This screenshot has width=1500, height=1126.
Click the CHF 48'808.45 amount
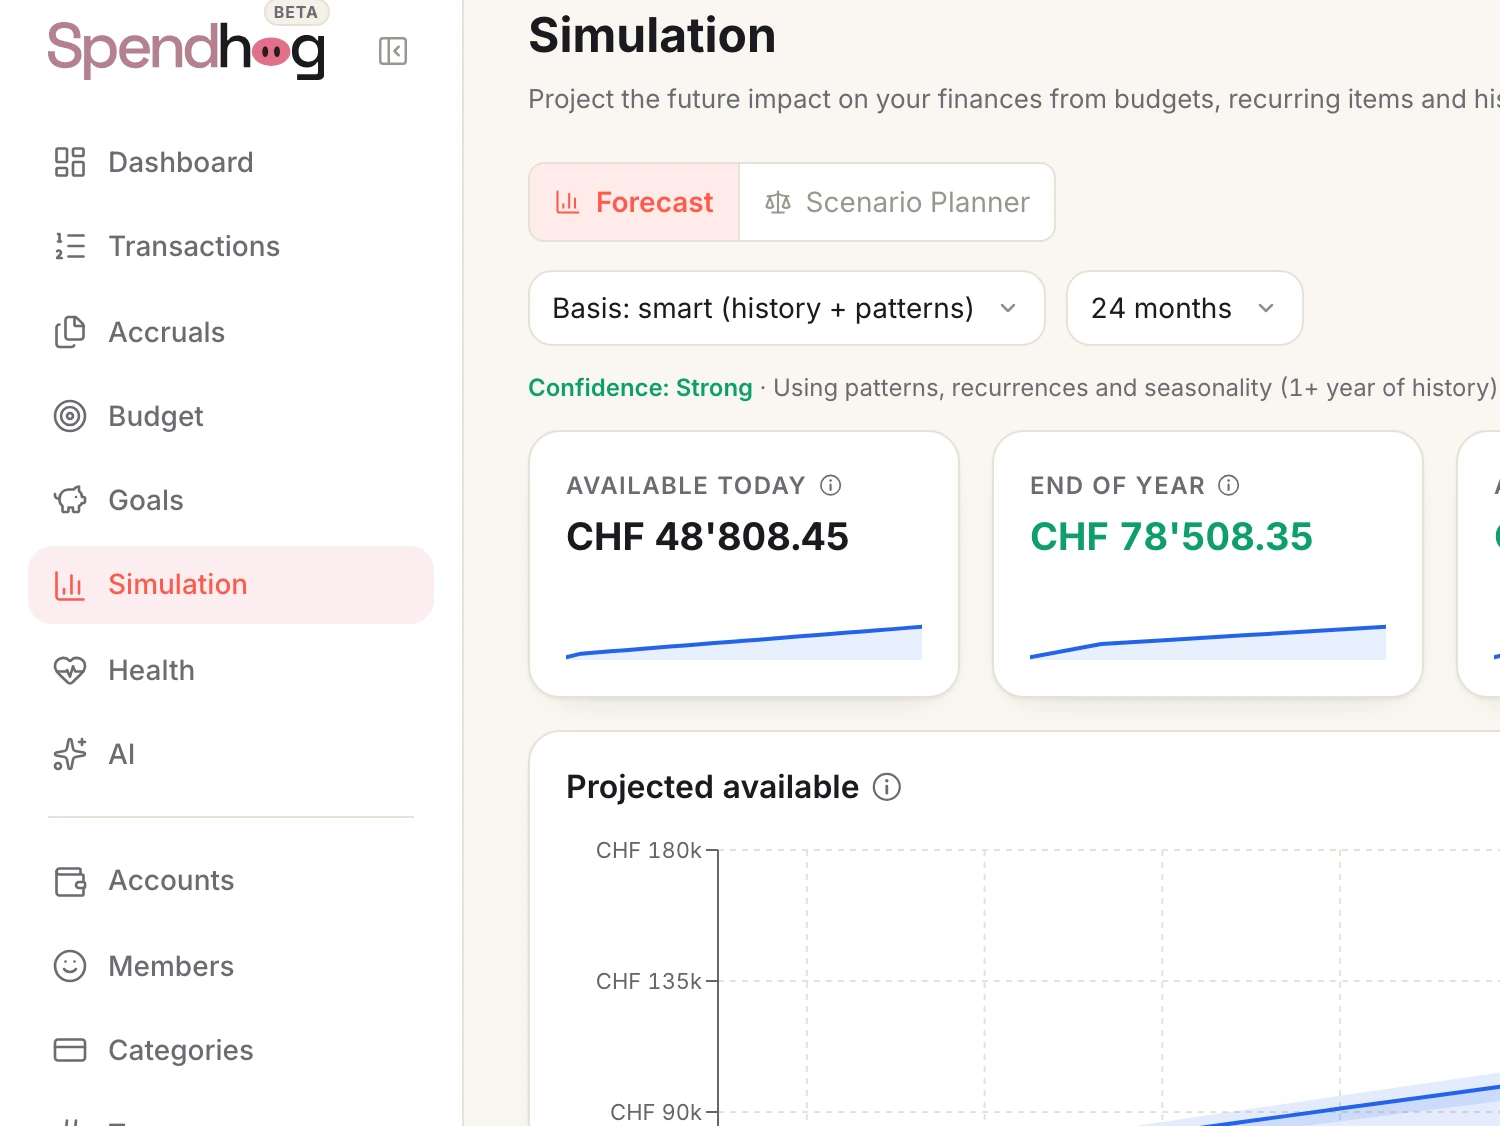[707, 537]
